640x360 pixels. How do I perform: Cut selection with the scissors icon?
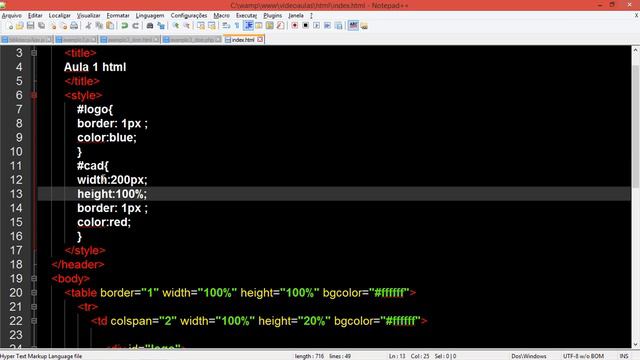click(x=88, y=26)
